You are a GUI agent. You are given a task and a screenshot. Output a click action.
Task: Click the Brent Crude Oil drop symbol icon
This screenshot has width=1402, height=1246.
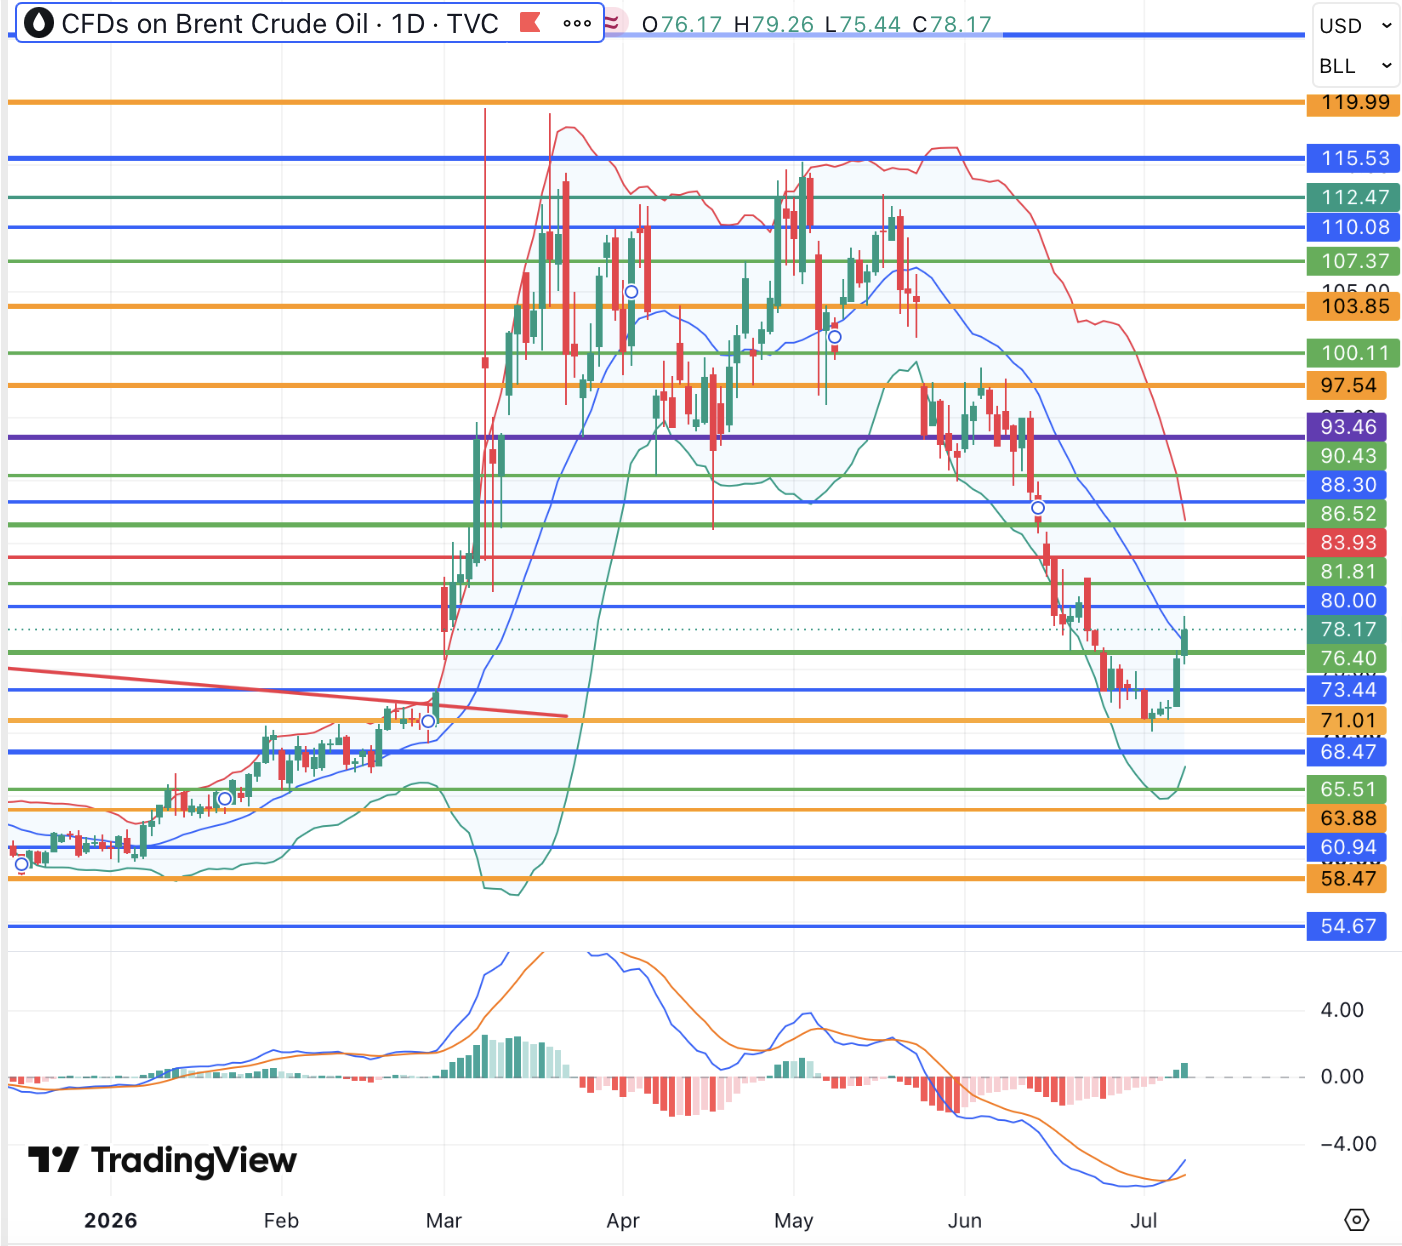click(38, 23)
